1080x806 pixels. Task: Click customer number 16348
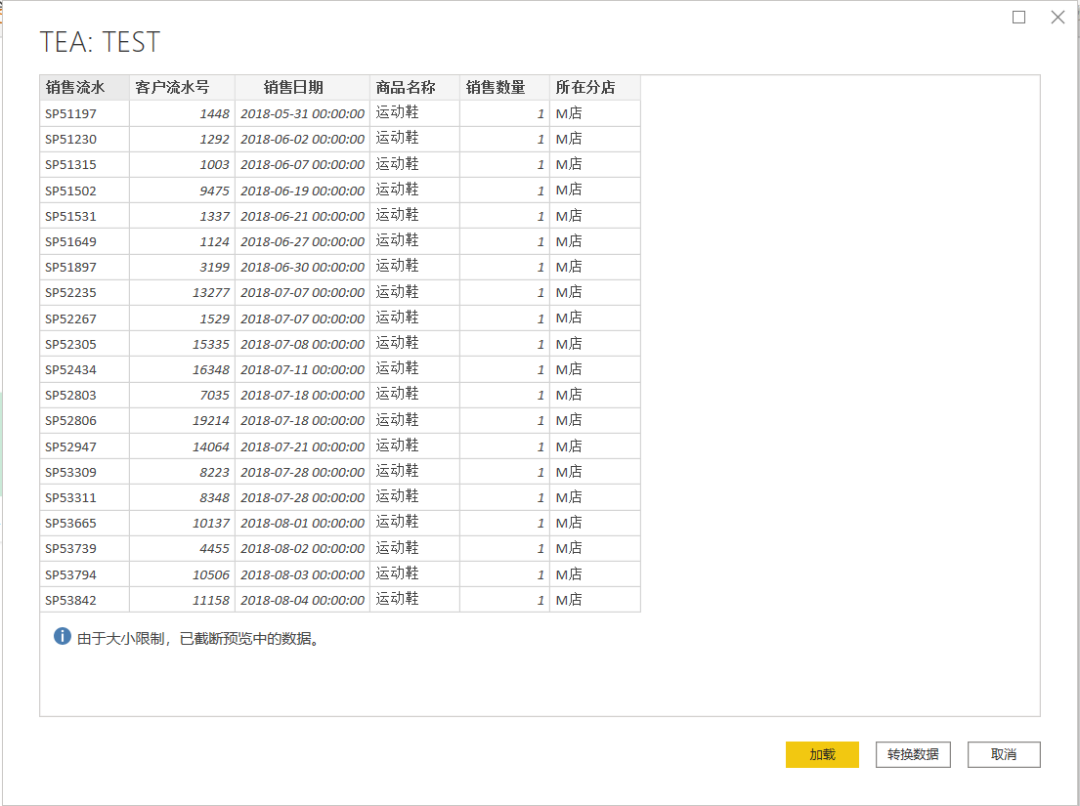point(182,370)
